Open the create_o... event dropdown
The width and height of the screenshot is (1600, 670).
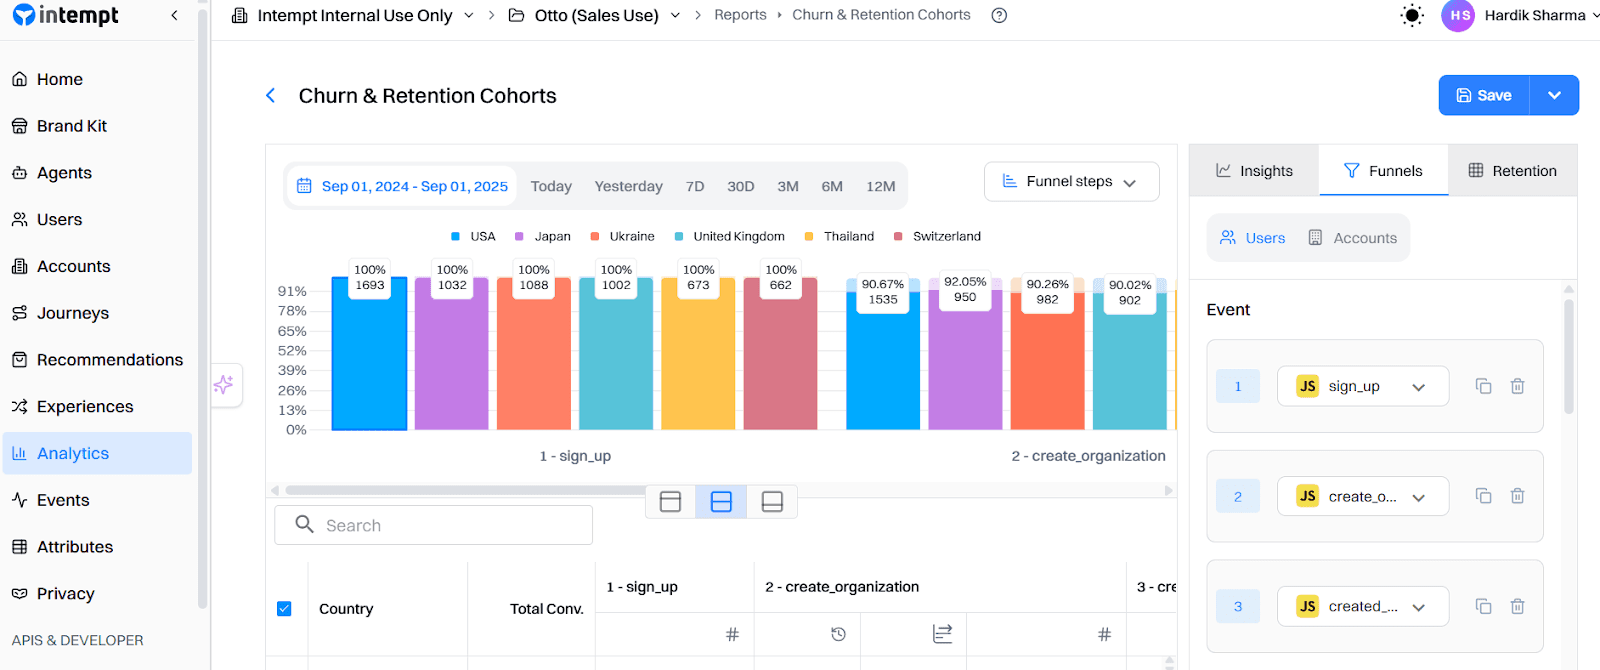[x=1362, y=496]
